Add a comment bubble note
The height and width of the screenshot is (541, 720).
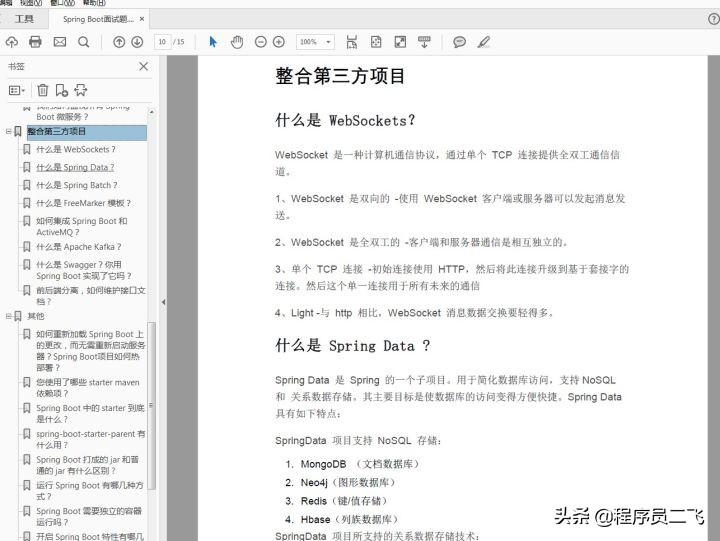(459, 42)
